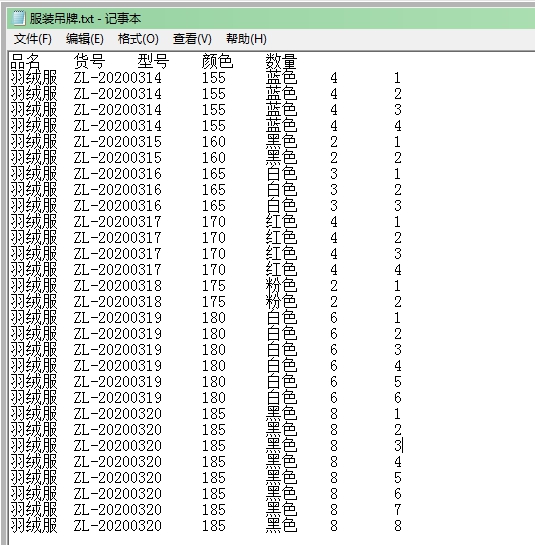535x545 pixels.
Task: Click the 颜色 column header text
Action: coord(217,62)
